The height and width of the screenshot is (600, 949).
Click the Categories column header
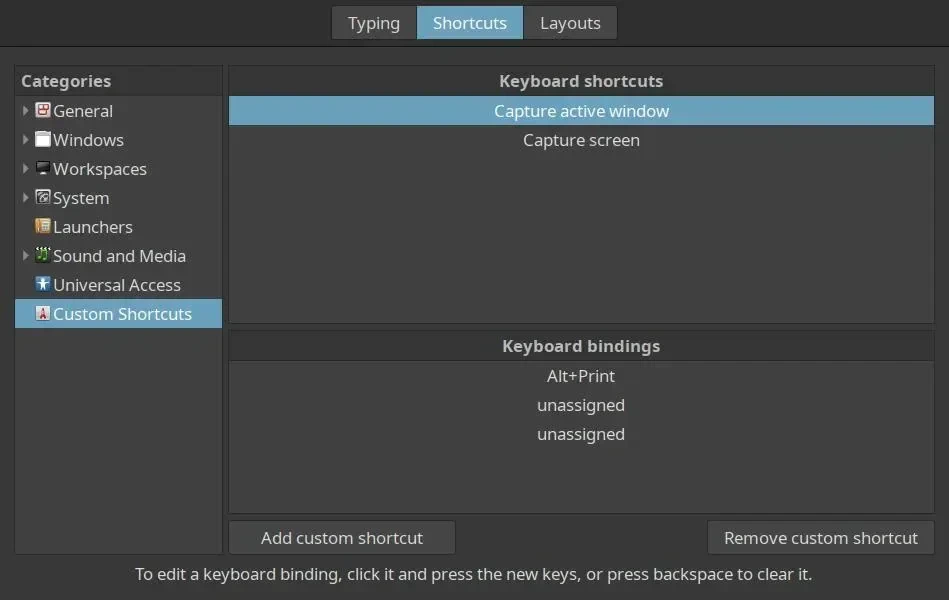click(x=119, y=81)
